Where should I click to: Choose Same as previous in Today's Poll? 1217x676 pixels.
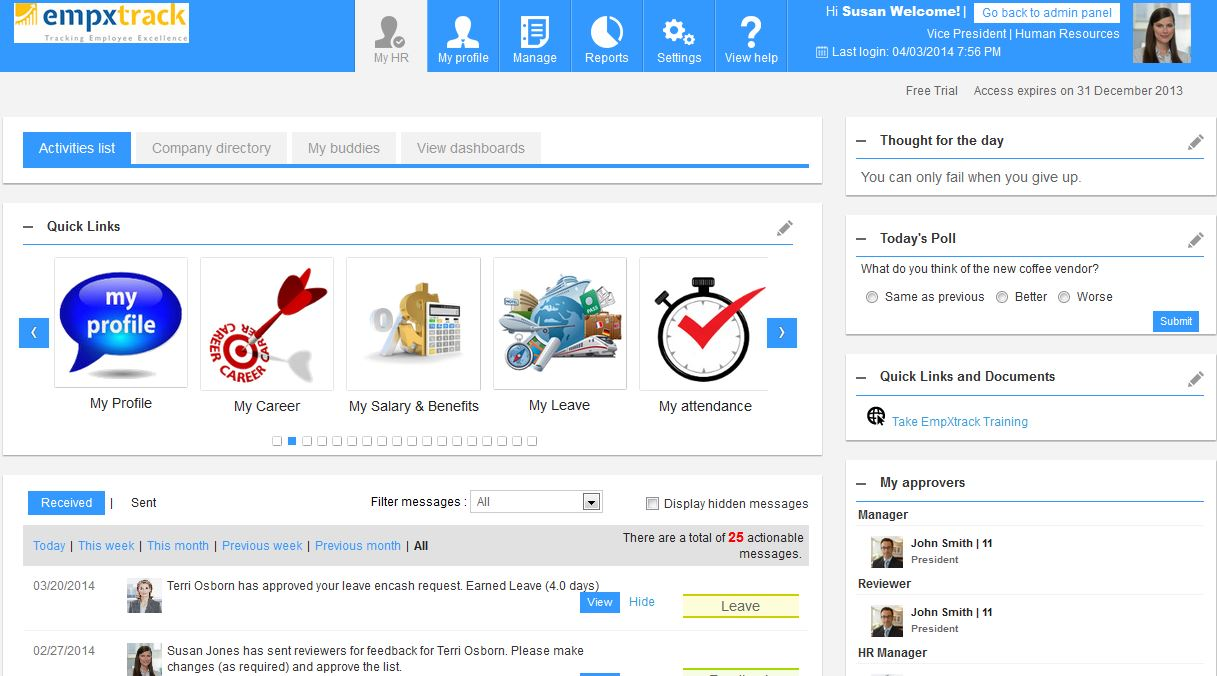pos(871,296)
